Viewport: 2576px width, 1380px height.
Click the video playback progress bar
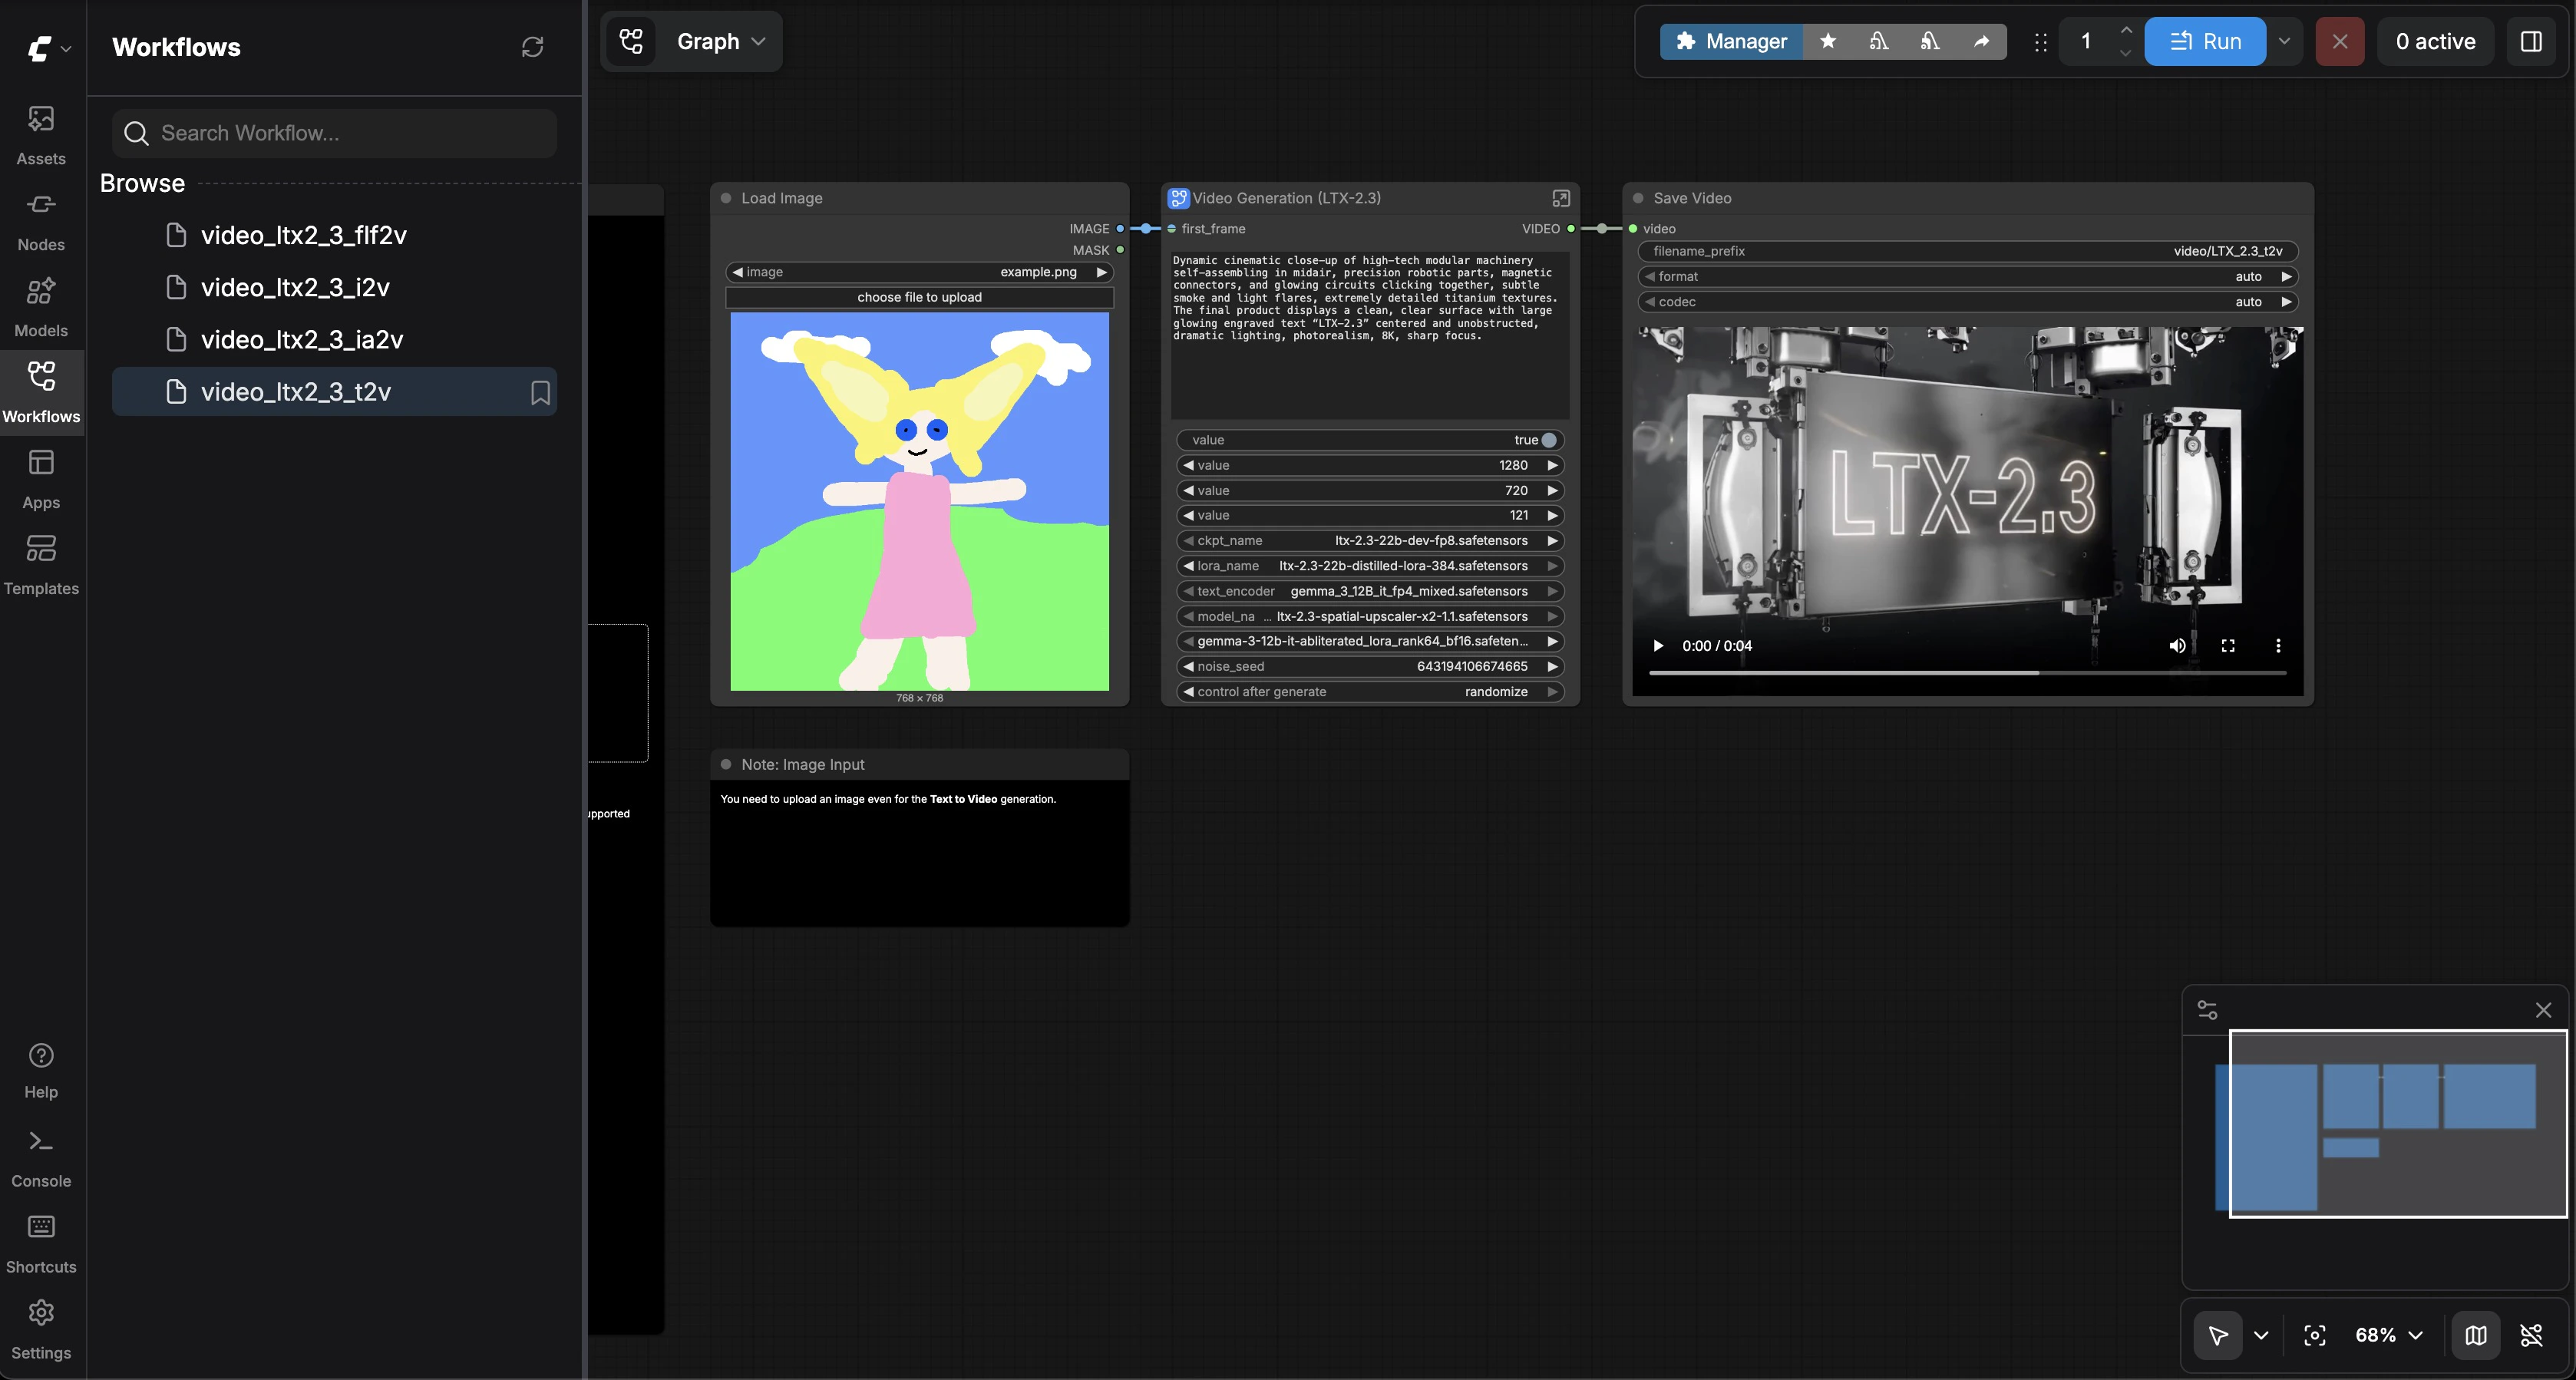coord(1966,673)
